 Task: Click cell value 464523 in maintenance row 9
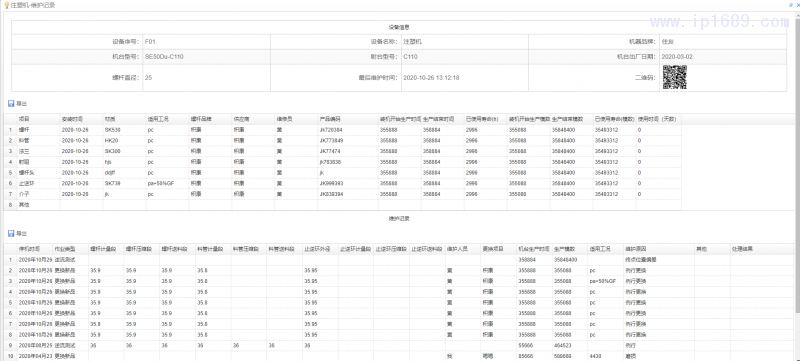click(x=562, y=345)
